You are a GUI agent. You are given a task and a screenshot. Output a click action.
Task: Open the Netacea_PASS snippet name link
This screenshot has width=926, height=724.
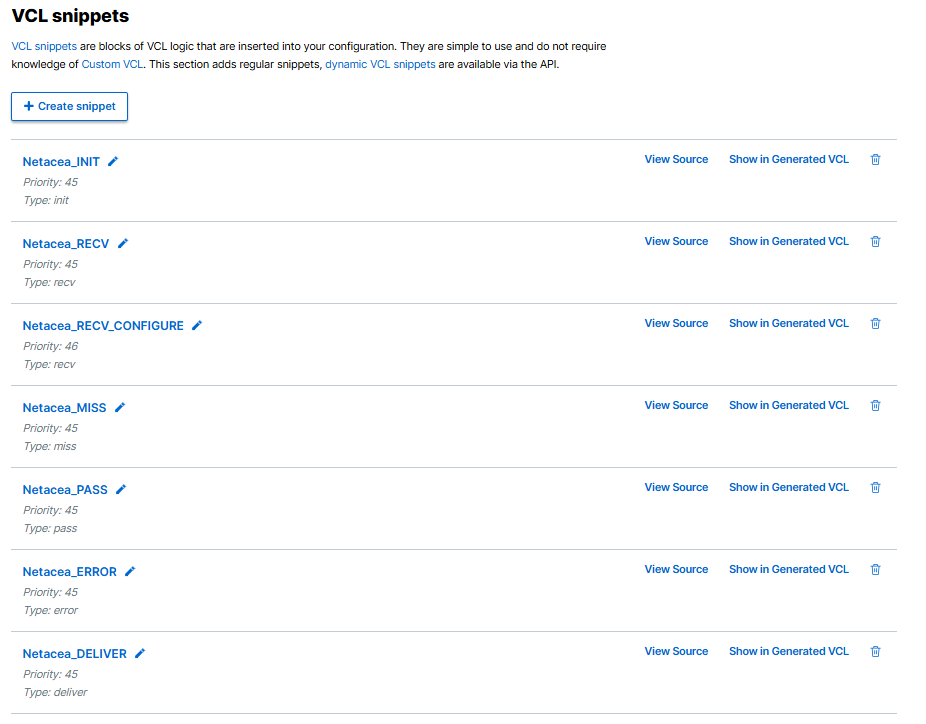(x=65, y=490)
